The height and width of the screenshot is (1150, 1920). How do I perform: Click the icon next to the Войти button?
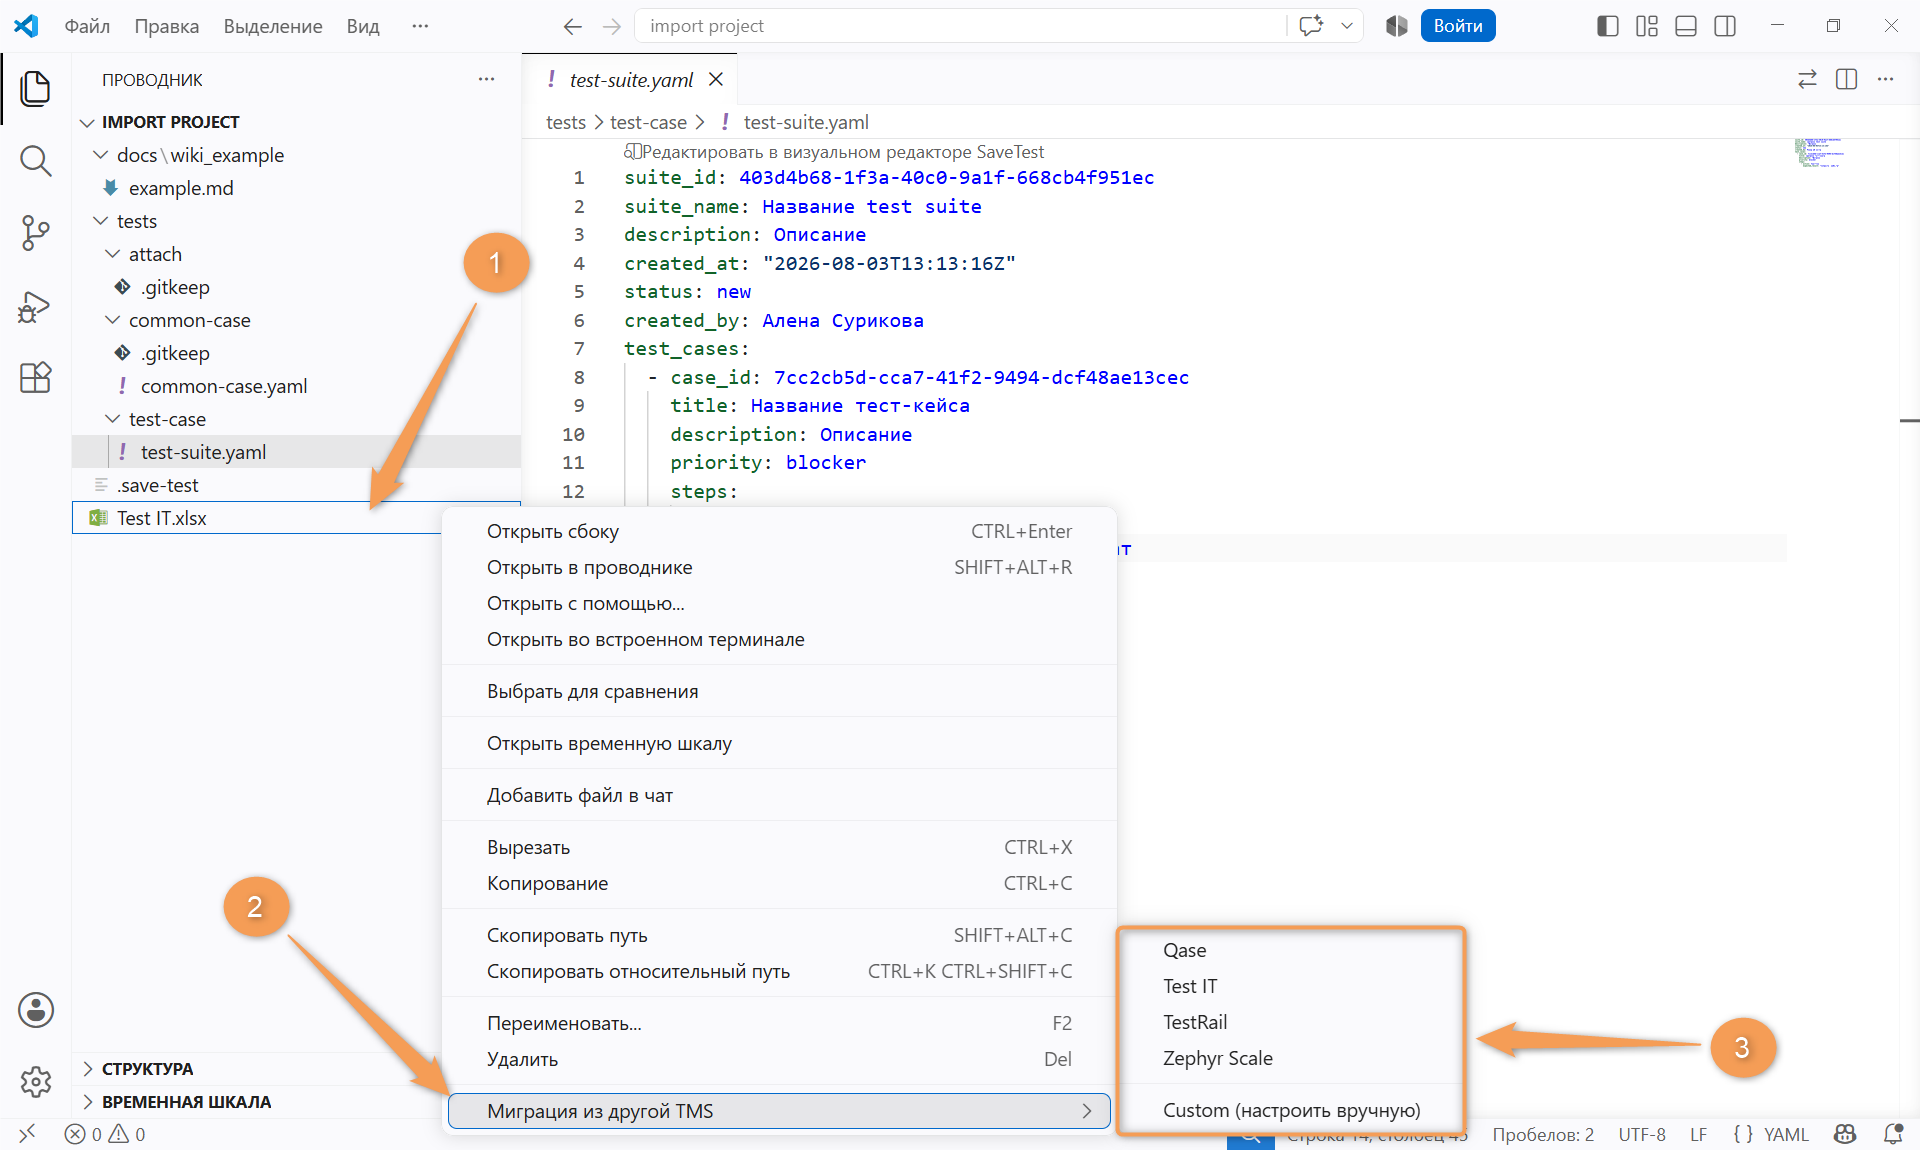click(1397, 26)
